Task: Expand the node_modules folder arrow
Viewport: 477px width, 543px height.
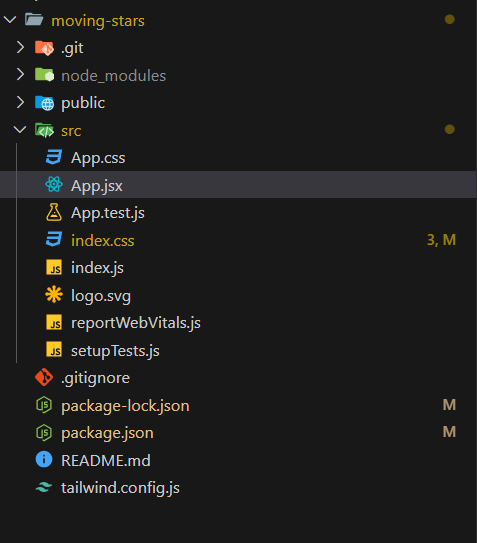Action: (x=20, y=75)
